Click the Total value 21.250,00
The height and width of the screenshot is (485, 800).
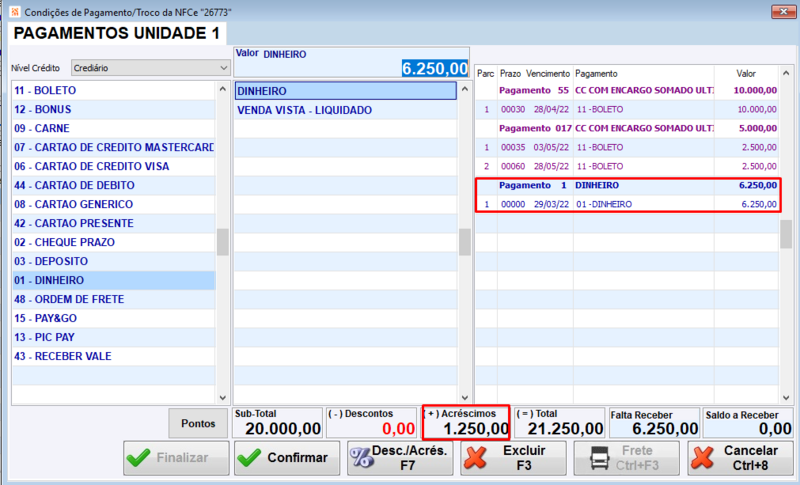(565, 429)
